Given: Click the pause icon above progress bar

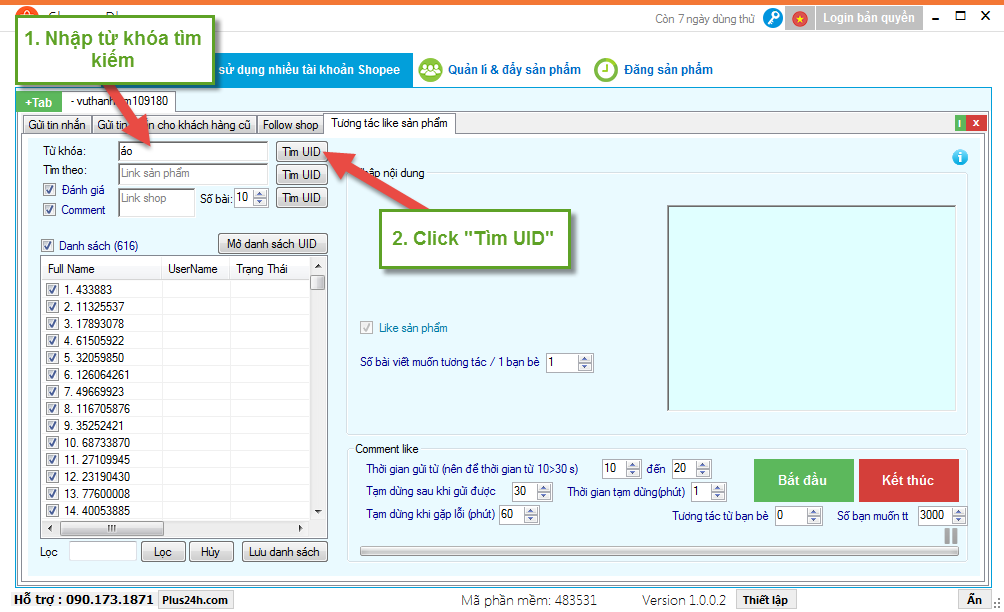Looking at the screenshot, I should click(951, 536).
